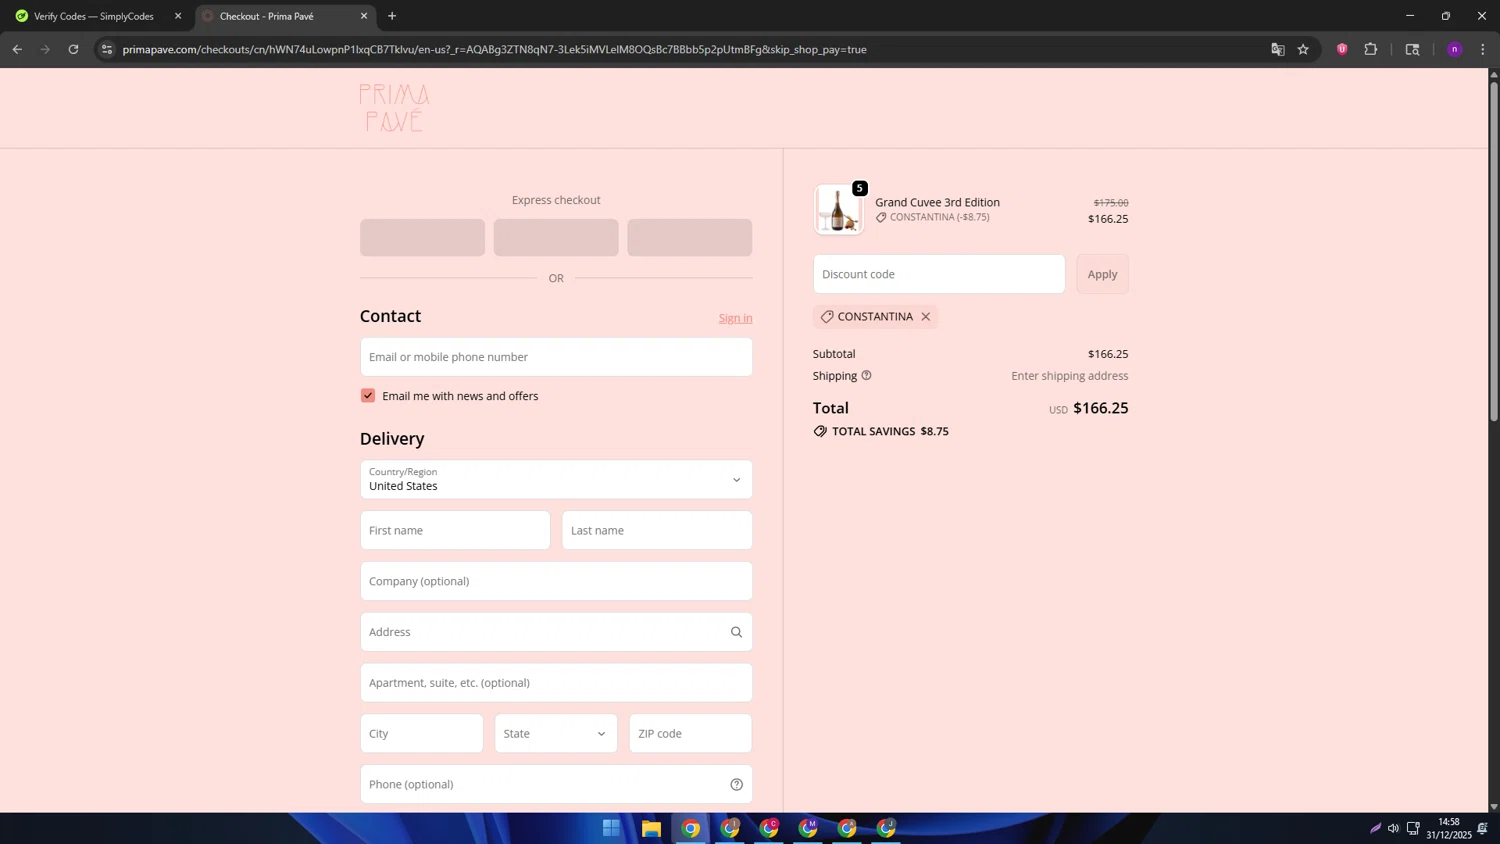
Task: Focus the ZIP code field
Action: coord(690,733)
